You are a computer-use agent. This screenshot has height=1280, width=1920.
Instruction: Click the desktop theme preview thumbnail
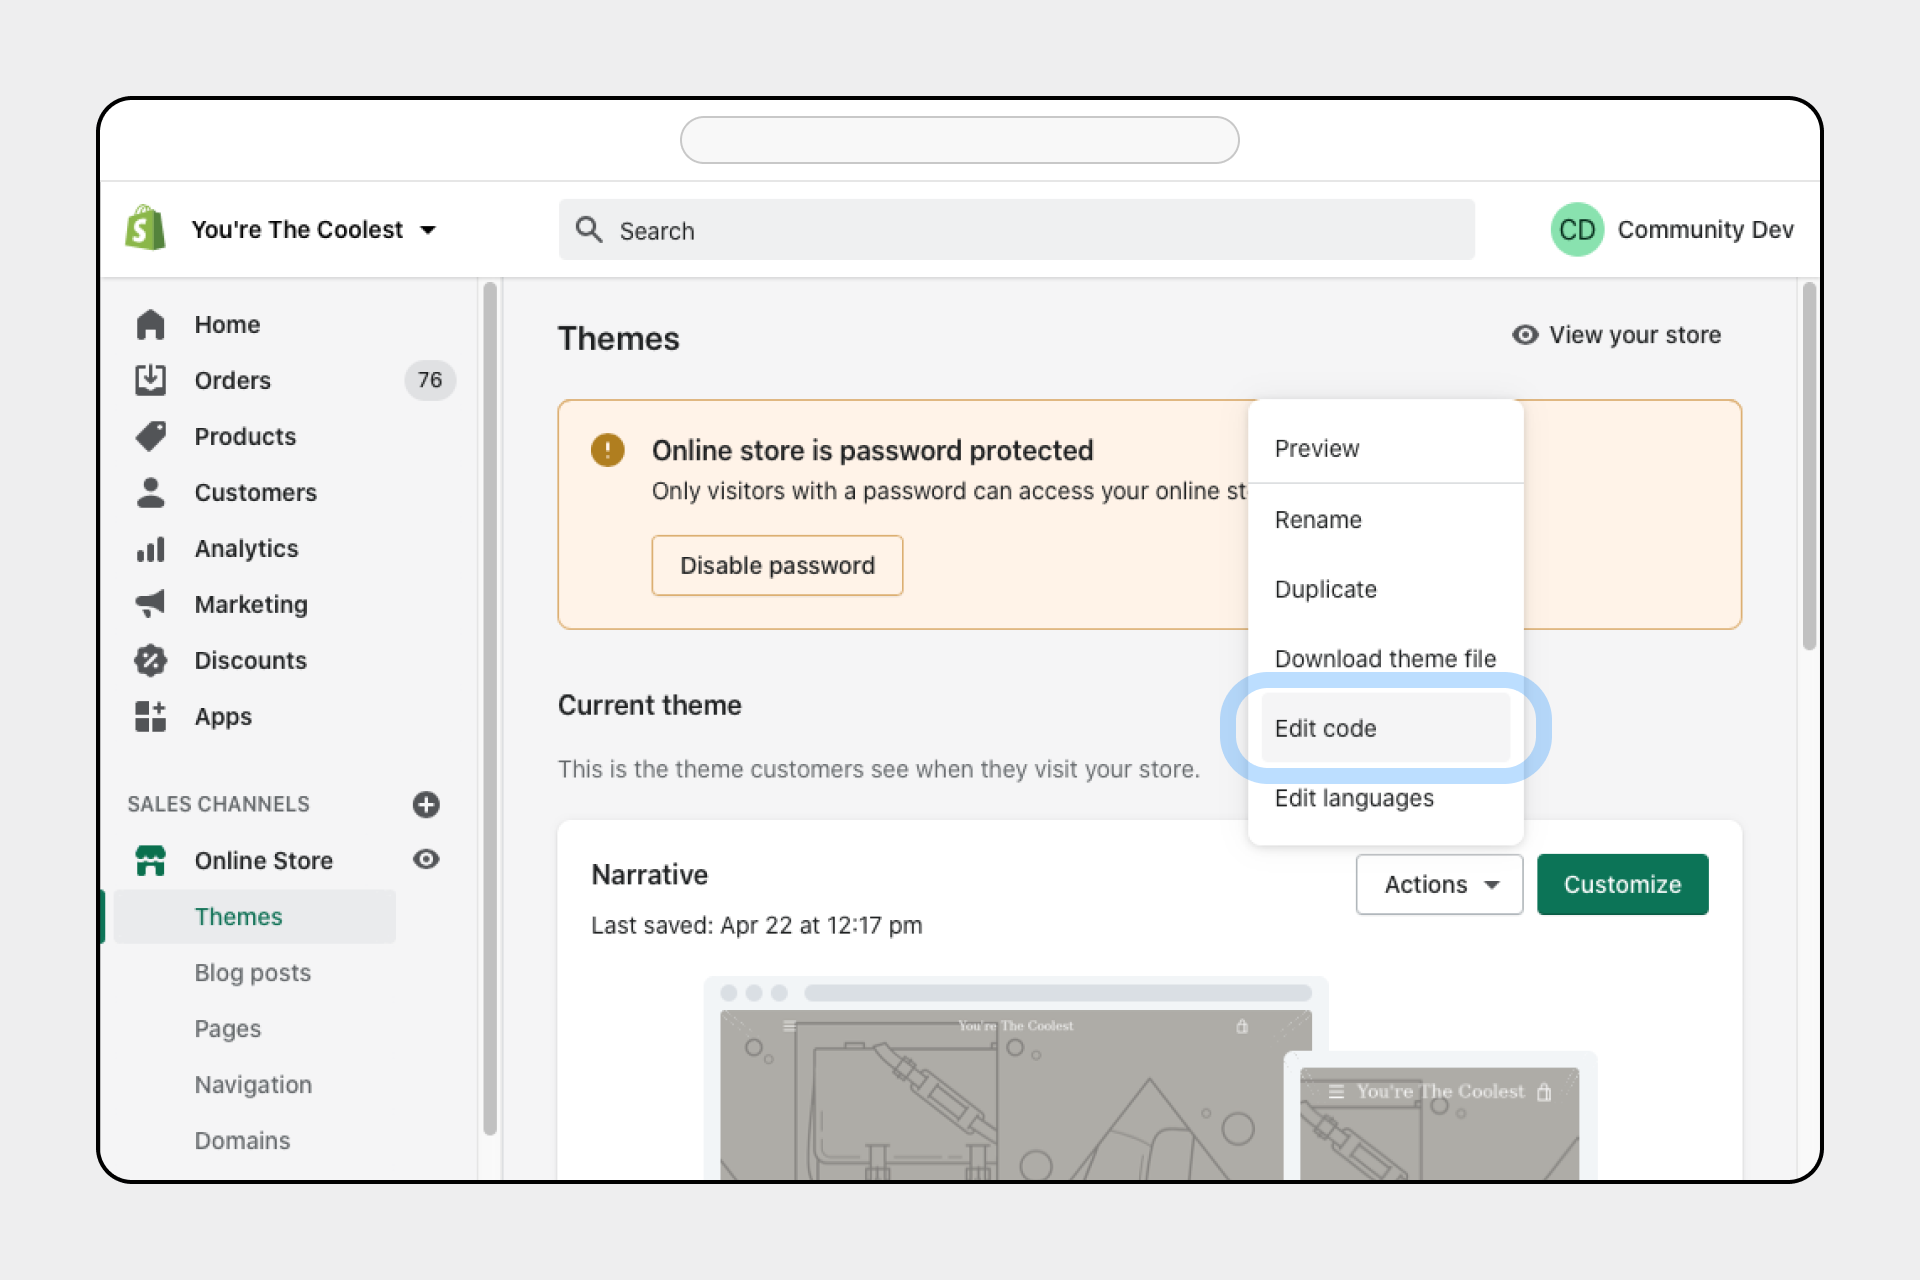(1000, 1080)
